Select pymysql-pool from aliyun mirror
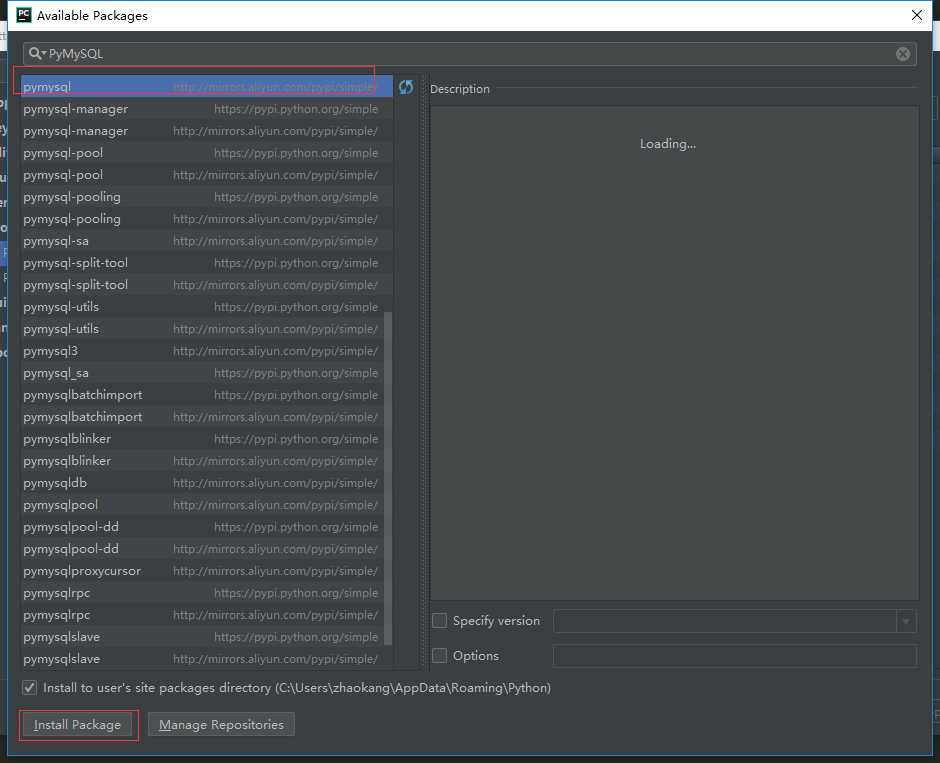940x763 pixels. pyautogui.click(x=207, y=175)
